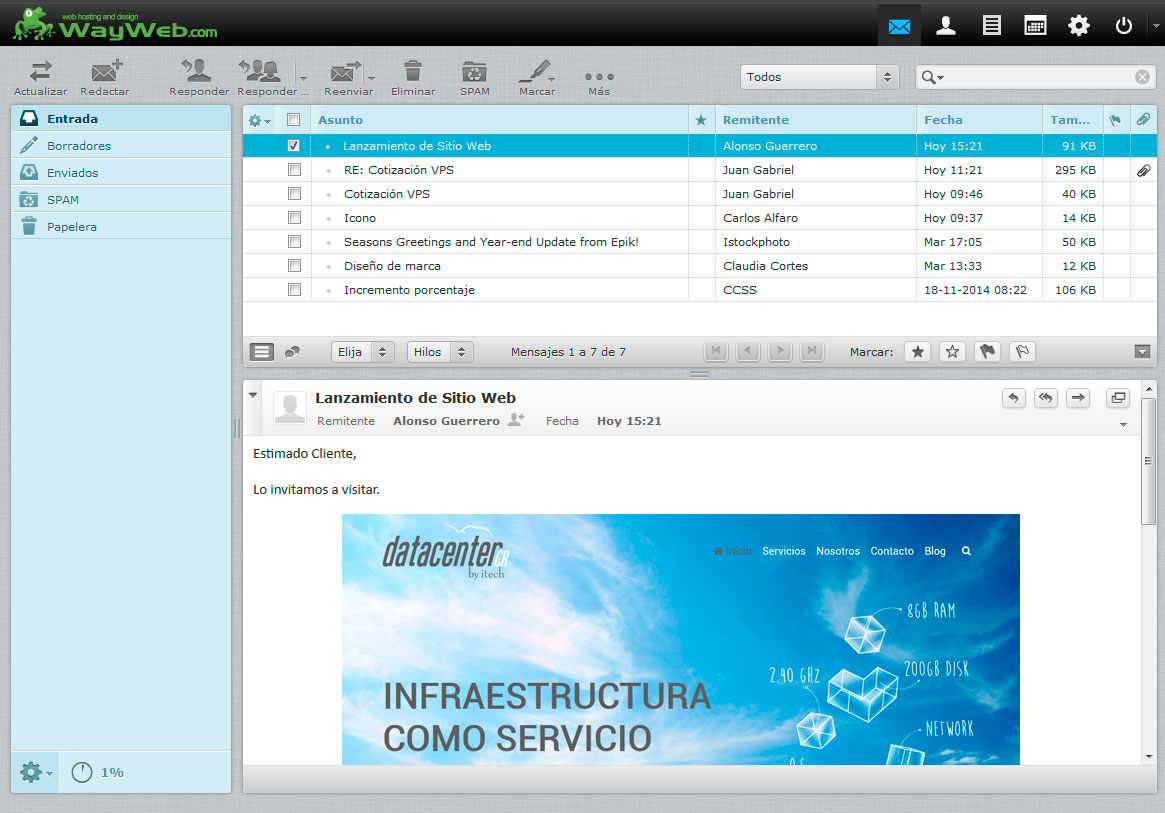Check Incremento porcentaje checkbox
The height and width of the screenshot is (813, 1165).
294,290
